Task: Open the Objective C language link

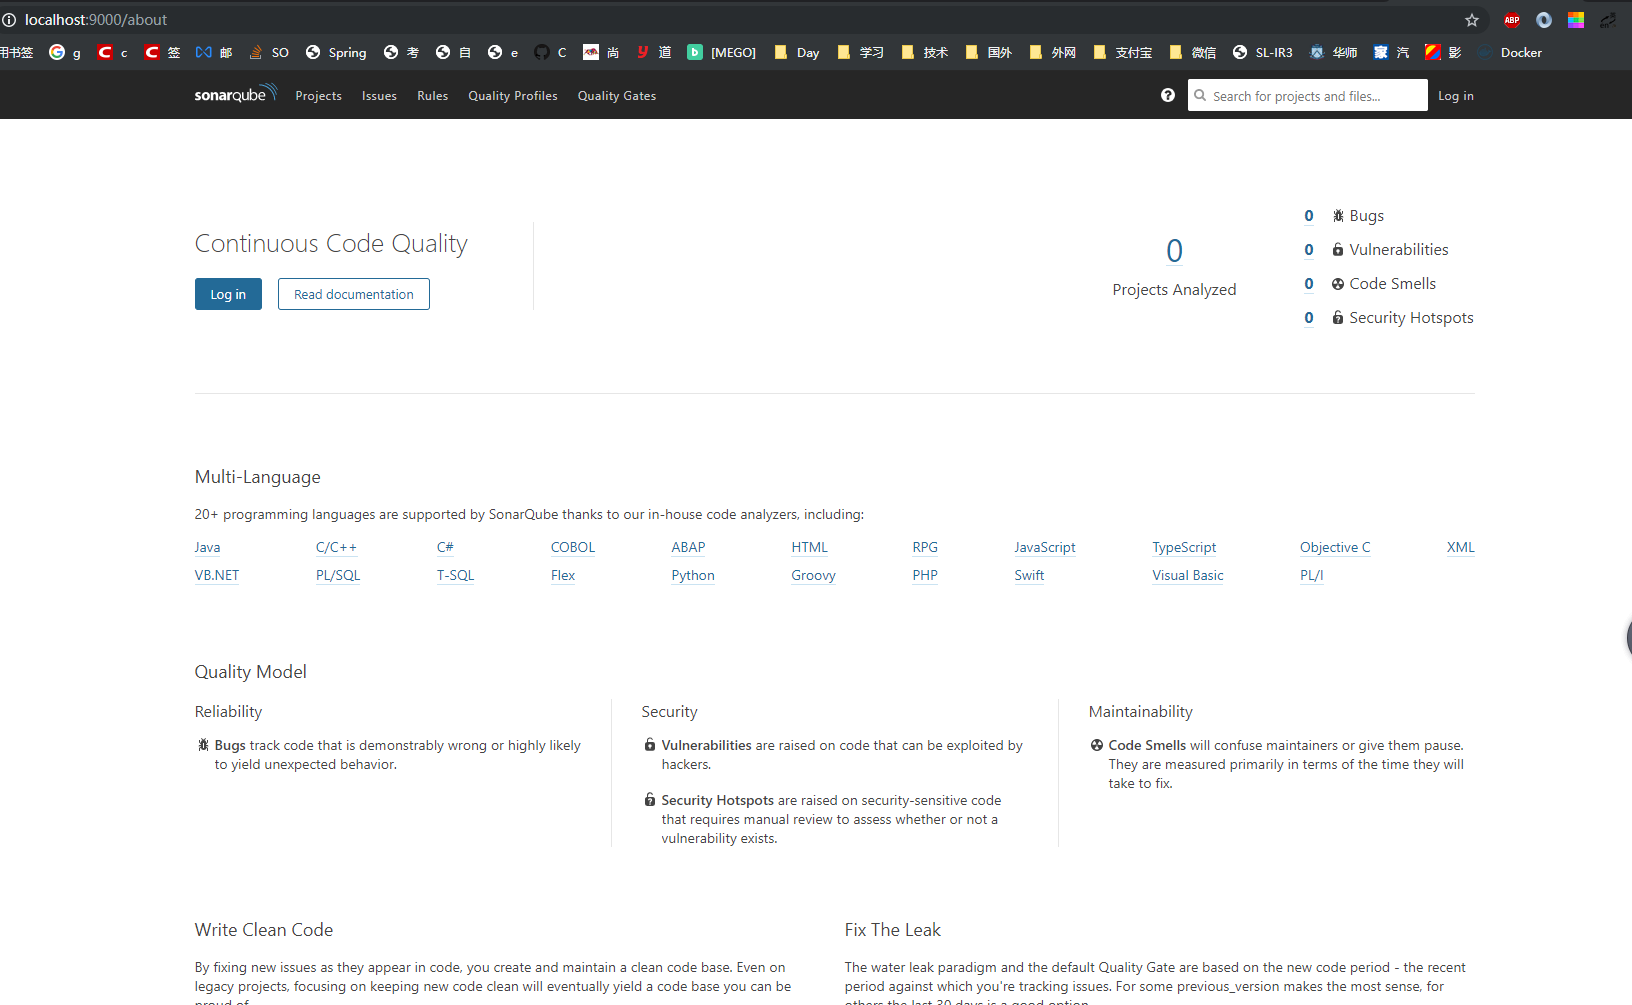Action: click(x=1335, y=547)
